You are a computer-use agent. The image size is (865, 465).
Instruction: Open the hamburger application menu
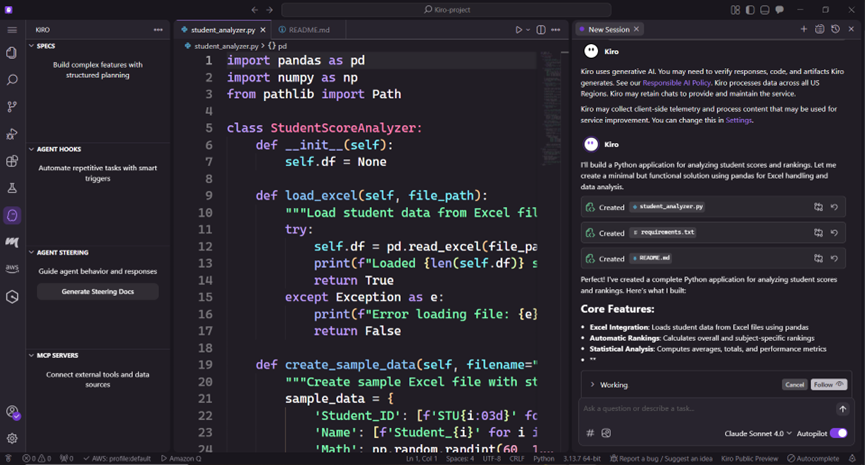pyautogui.click(x=12, y=30)
